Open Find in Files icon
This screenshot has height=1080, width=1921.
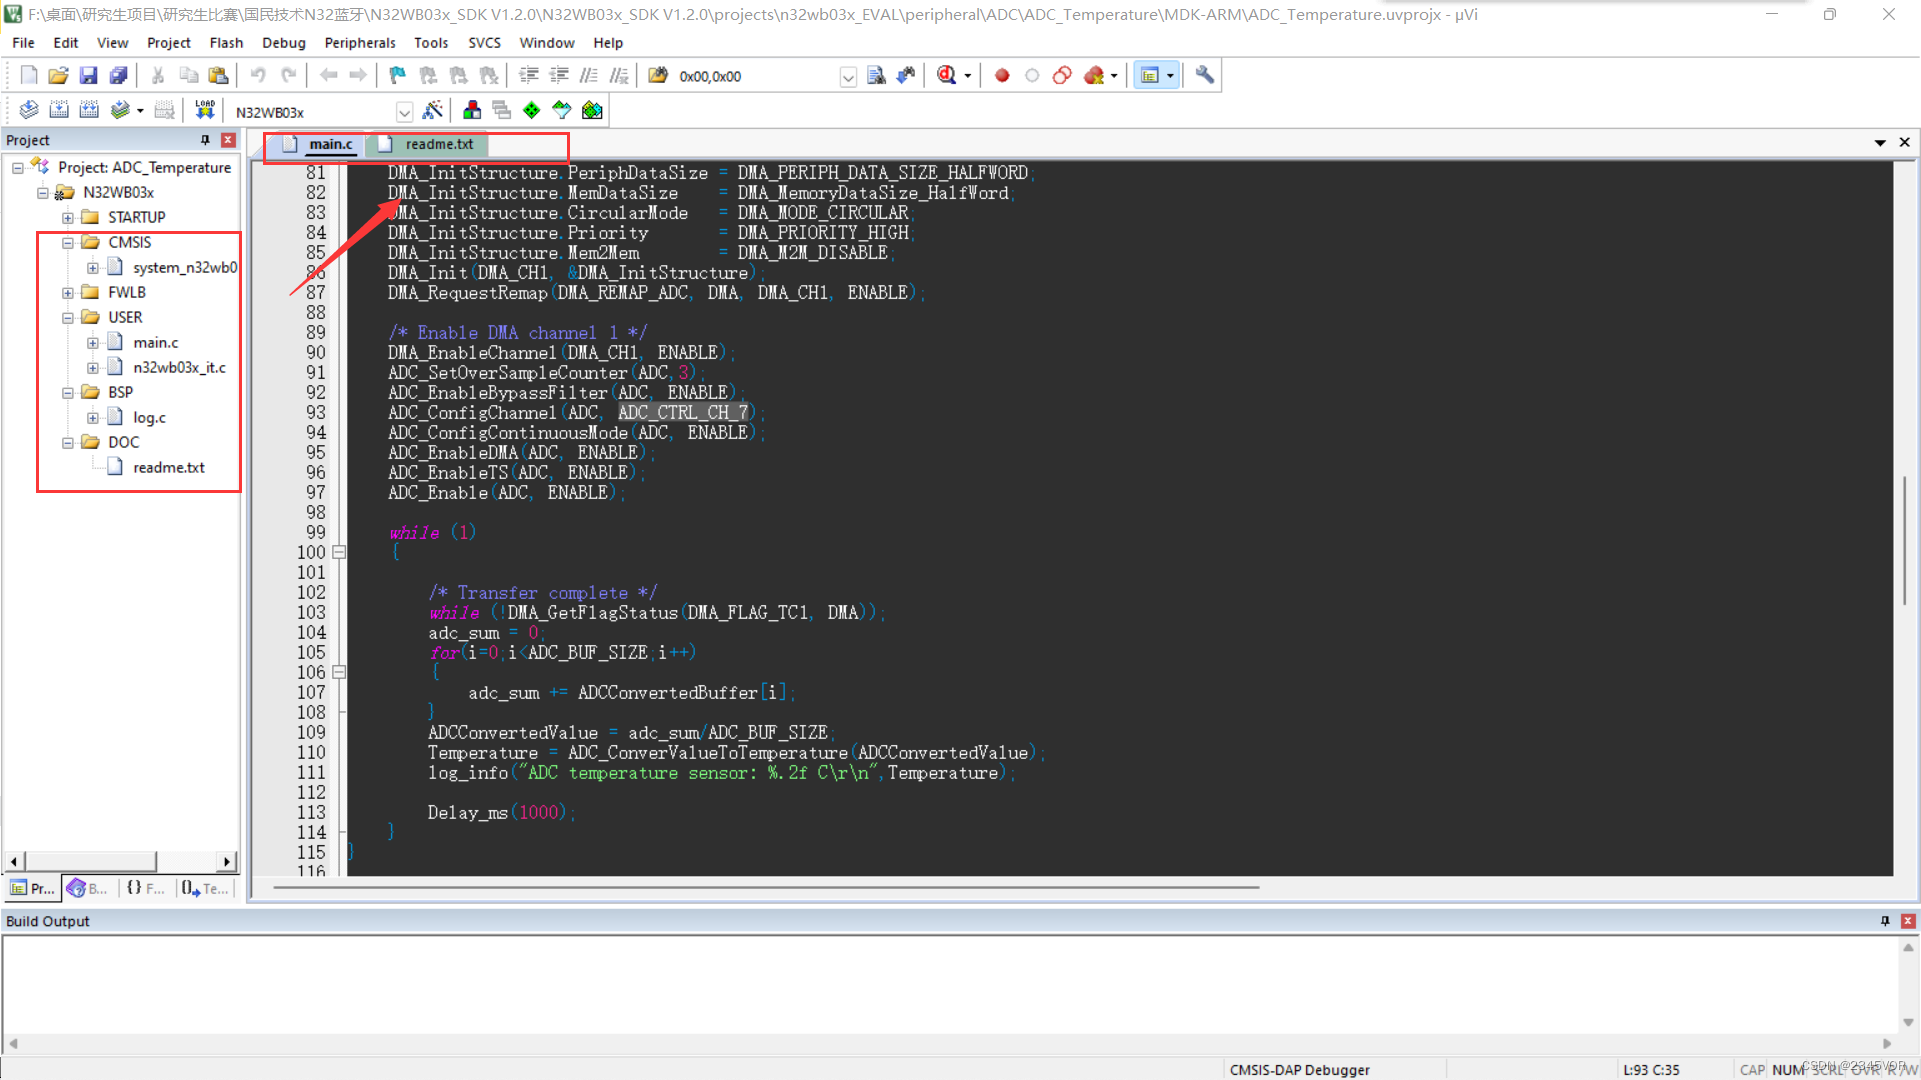pos(876,75)
